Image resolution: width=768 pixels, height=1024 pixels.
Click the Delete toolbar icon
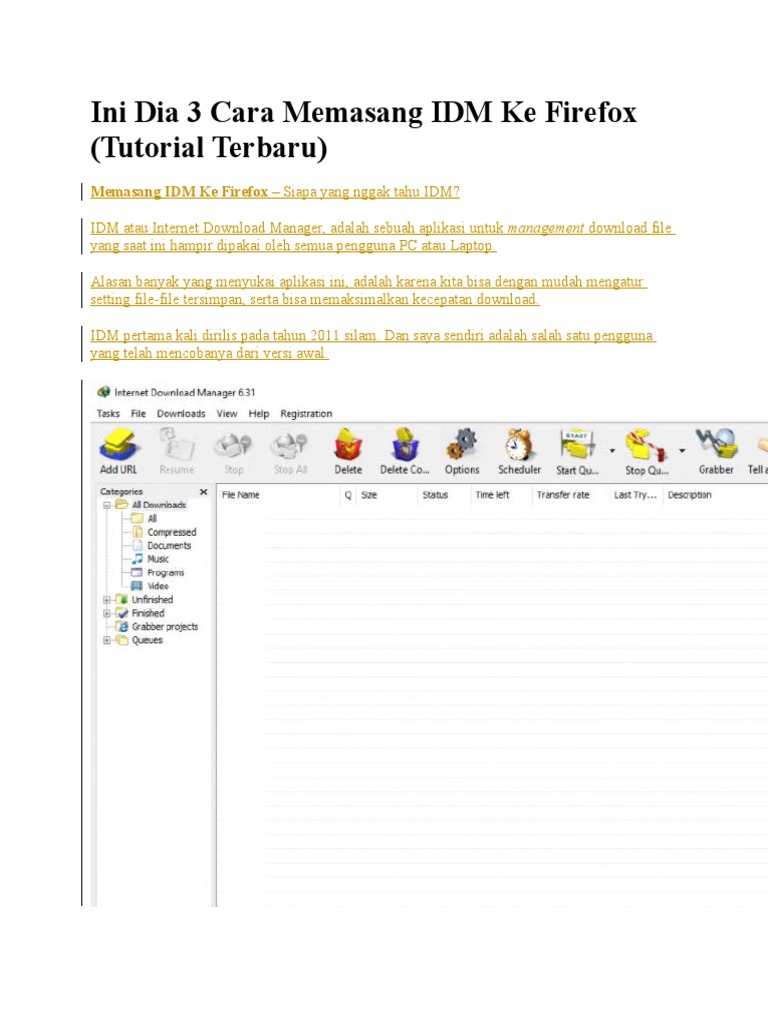pos(348,444)
